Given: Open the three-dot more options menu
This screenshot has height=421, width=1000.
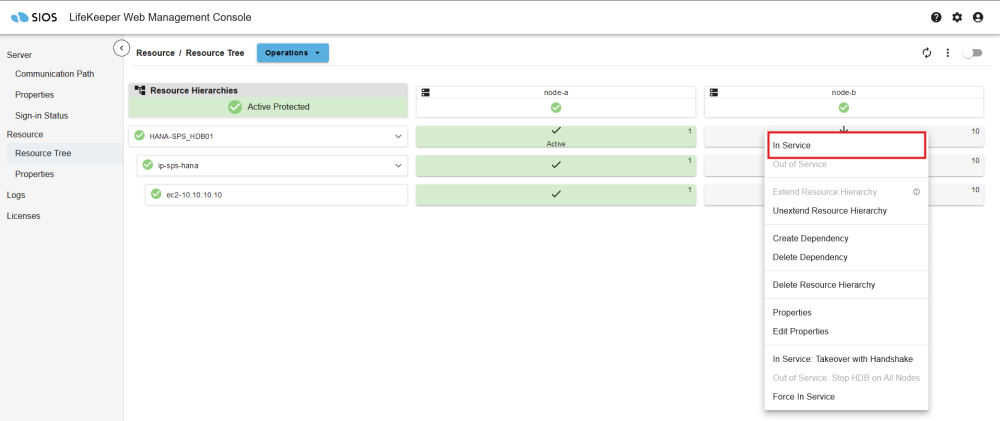Looking at the screenshot, I should 947,53.
